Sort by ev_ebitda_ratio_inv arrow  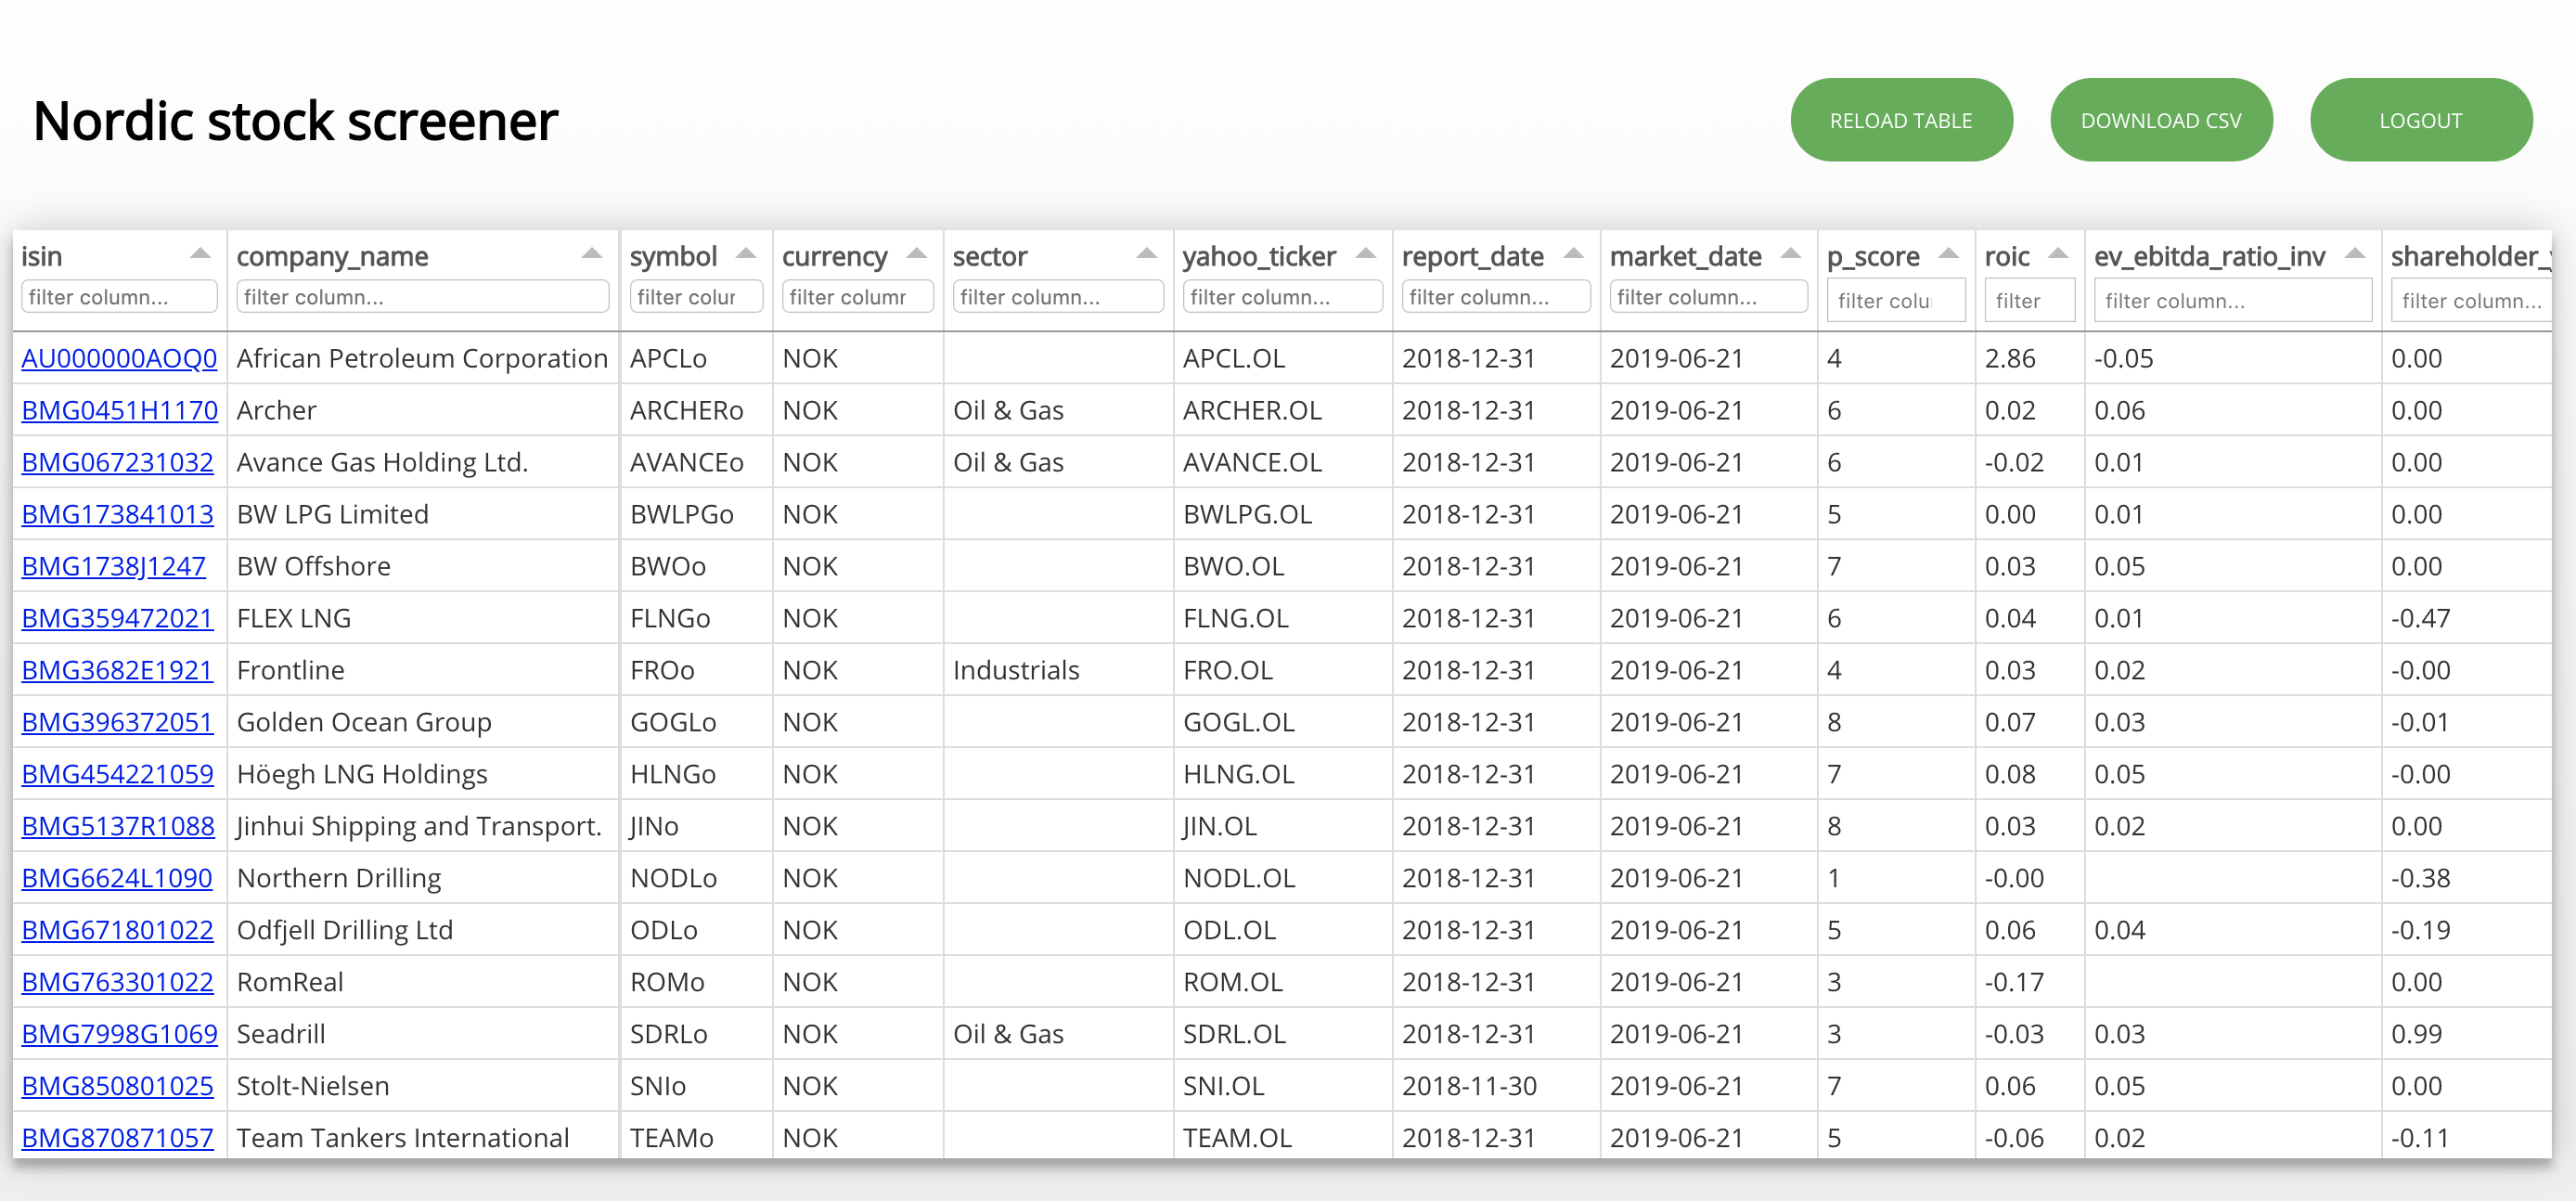2355,255
